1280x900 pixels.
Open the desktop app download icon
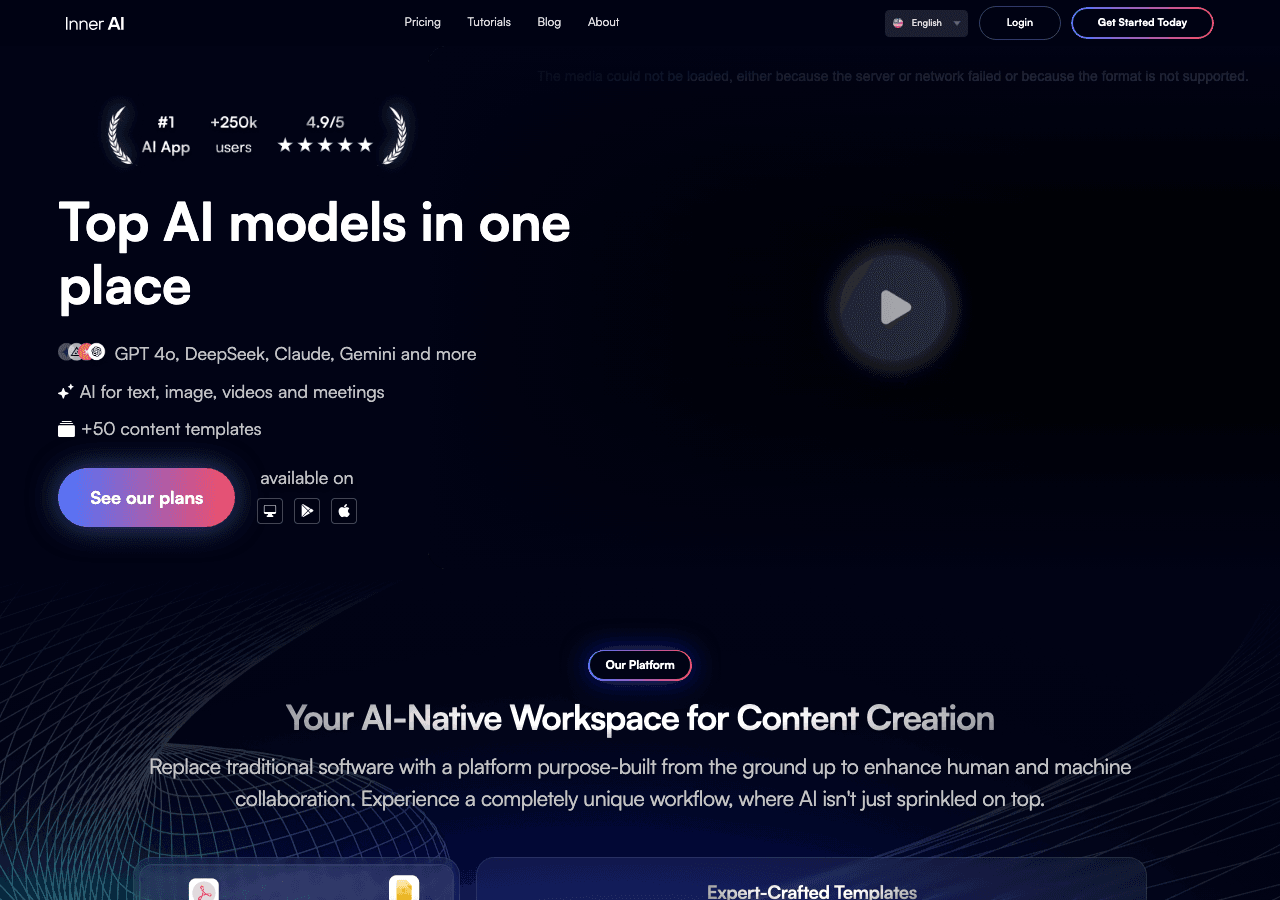coord(270,511)
